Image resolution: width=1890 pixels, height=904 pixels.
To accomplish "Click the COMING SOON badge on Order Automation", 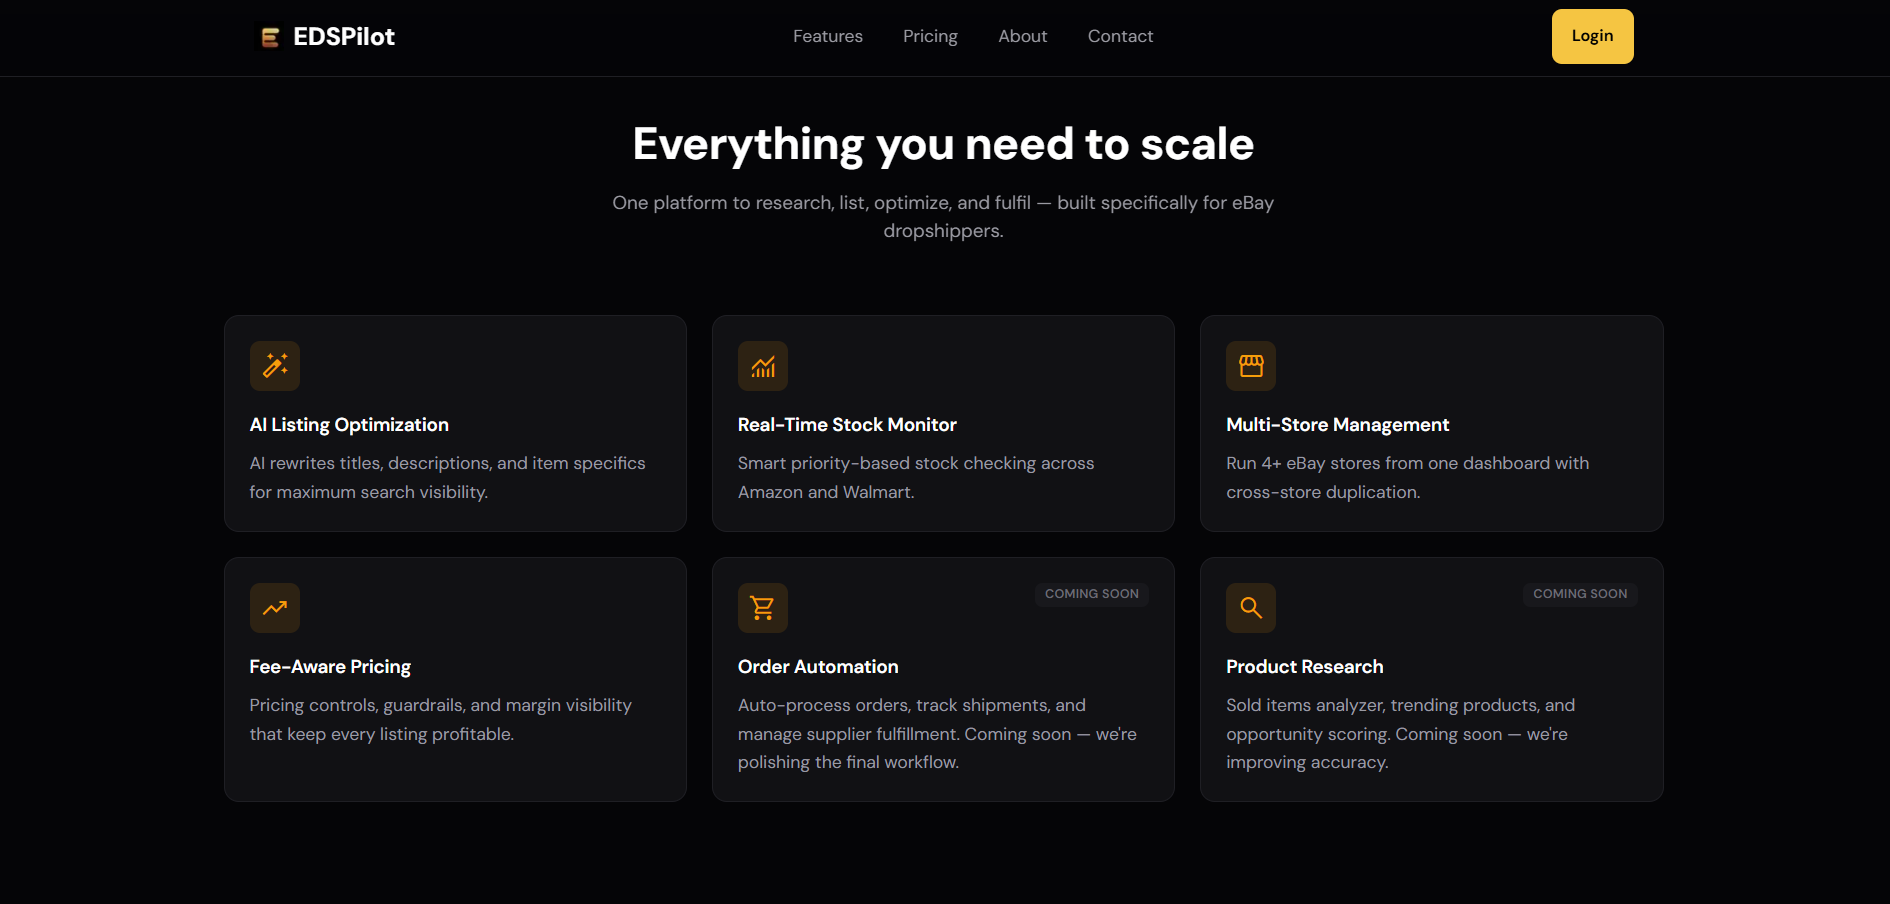I will (x=1091, y=593).
